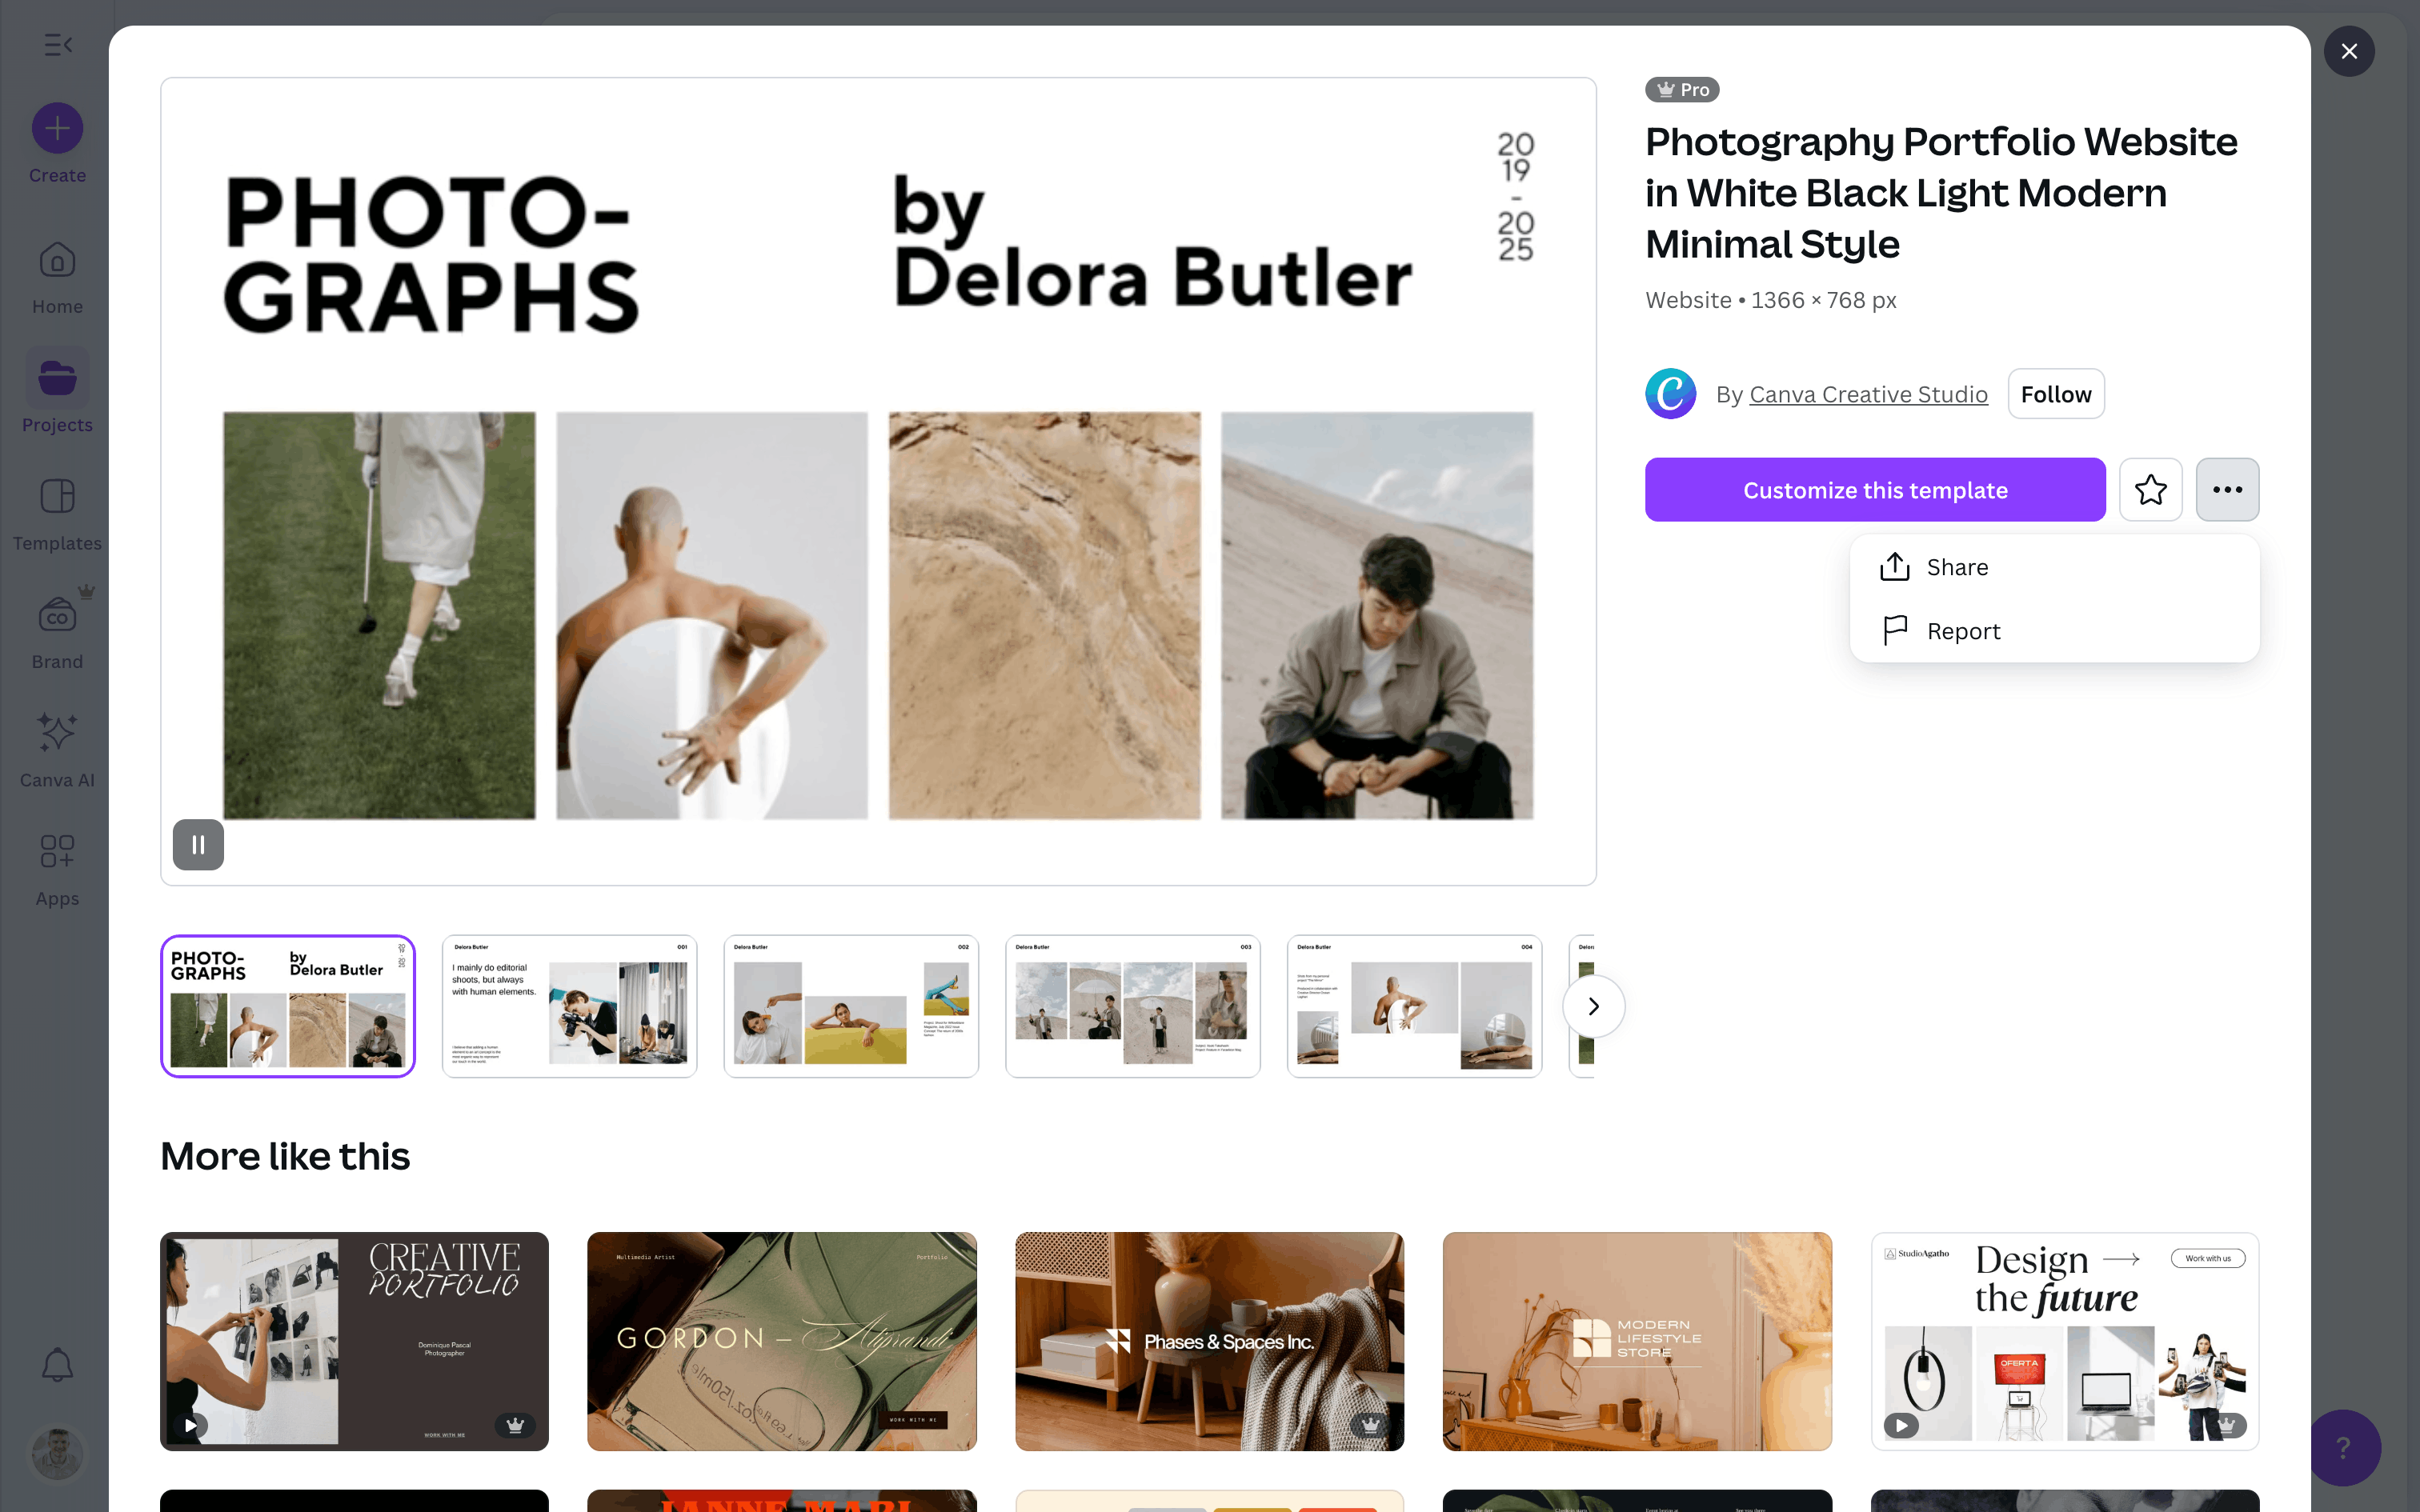This screenshot has height=1512, width=2420.
Task: Open the Brand kit icon
Action: click(x=57, y=616)
